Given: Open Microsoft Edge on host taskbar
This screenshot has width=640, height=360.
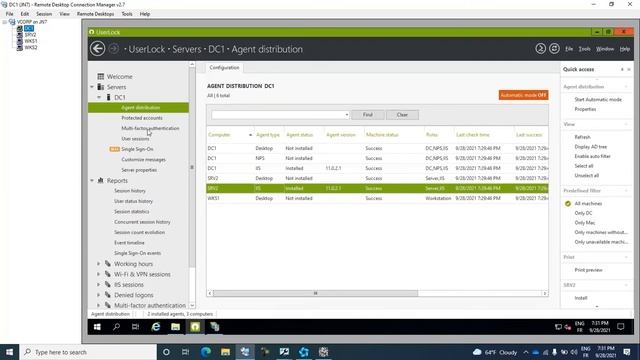Looking at the screenshot, I should click(x=206, y=352).
